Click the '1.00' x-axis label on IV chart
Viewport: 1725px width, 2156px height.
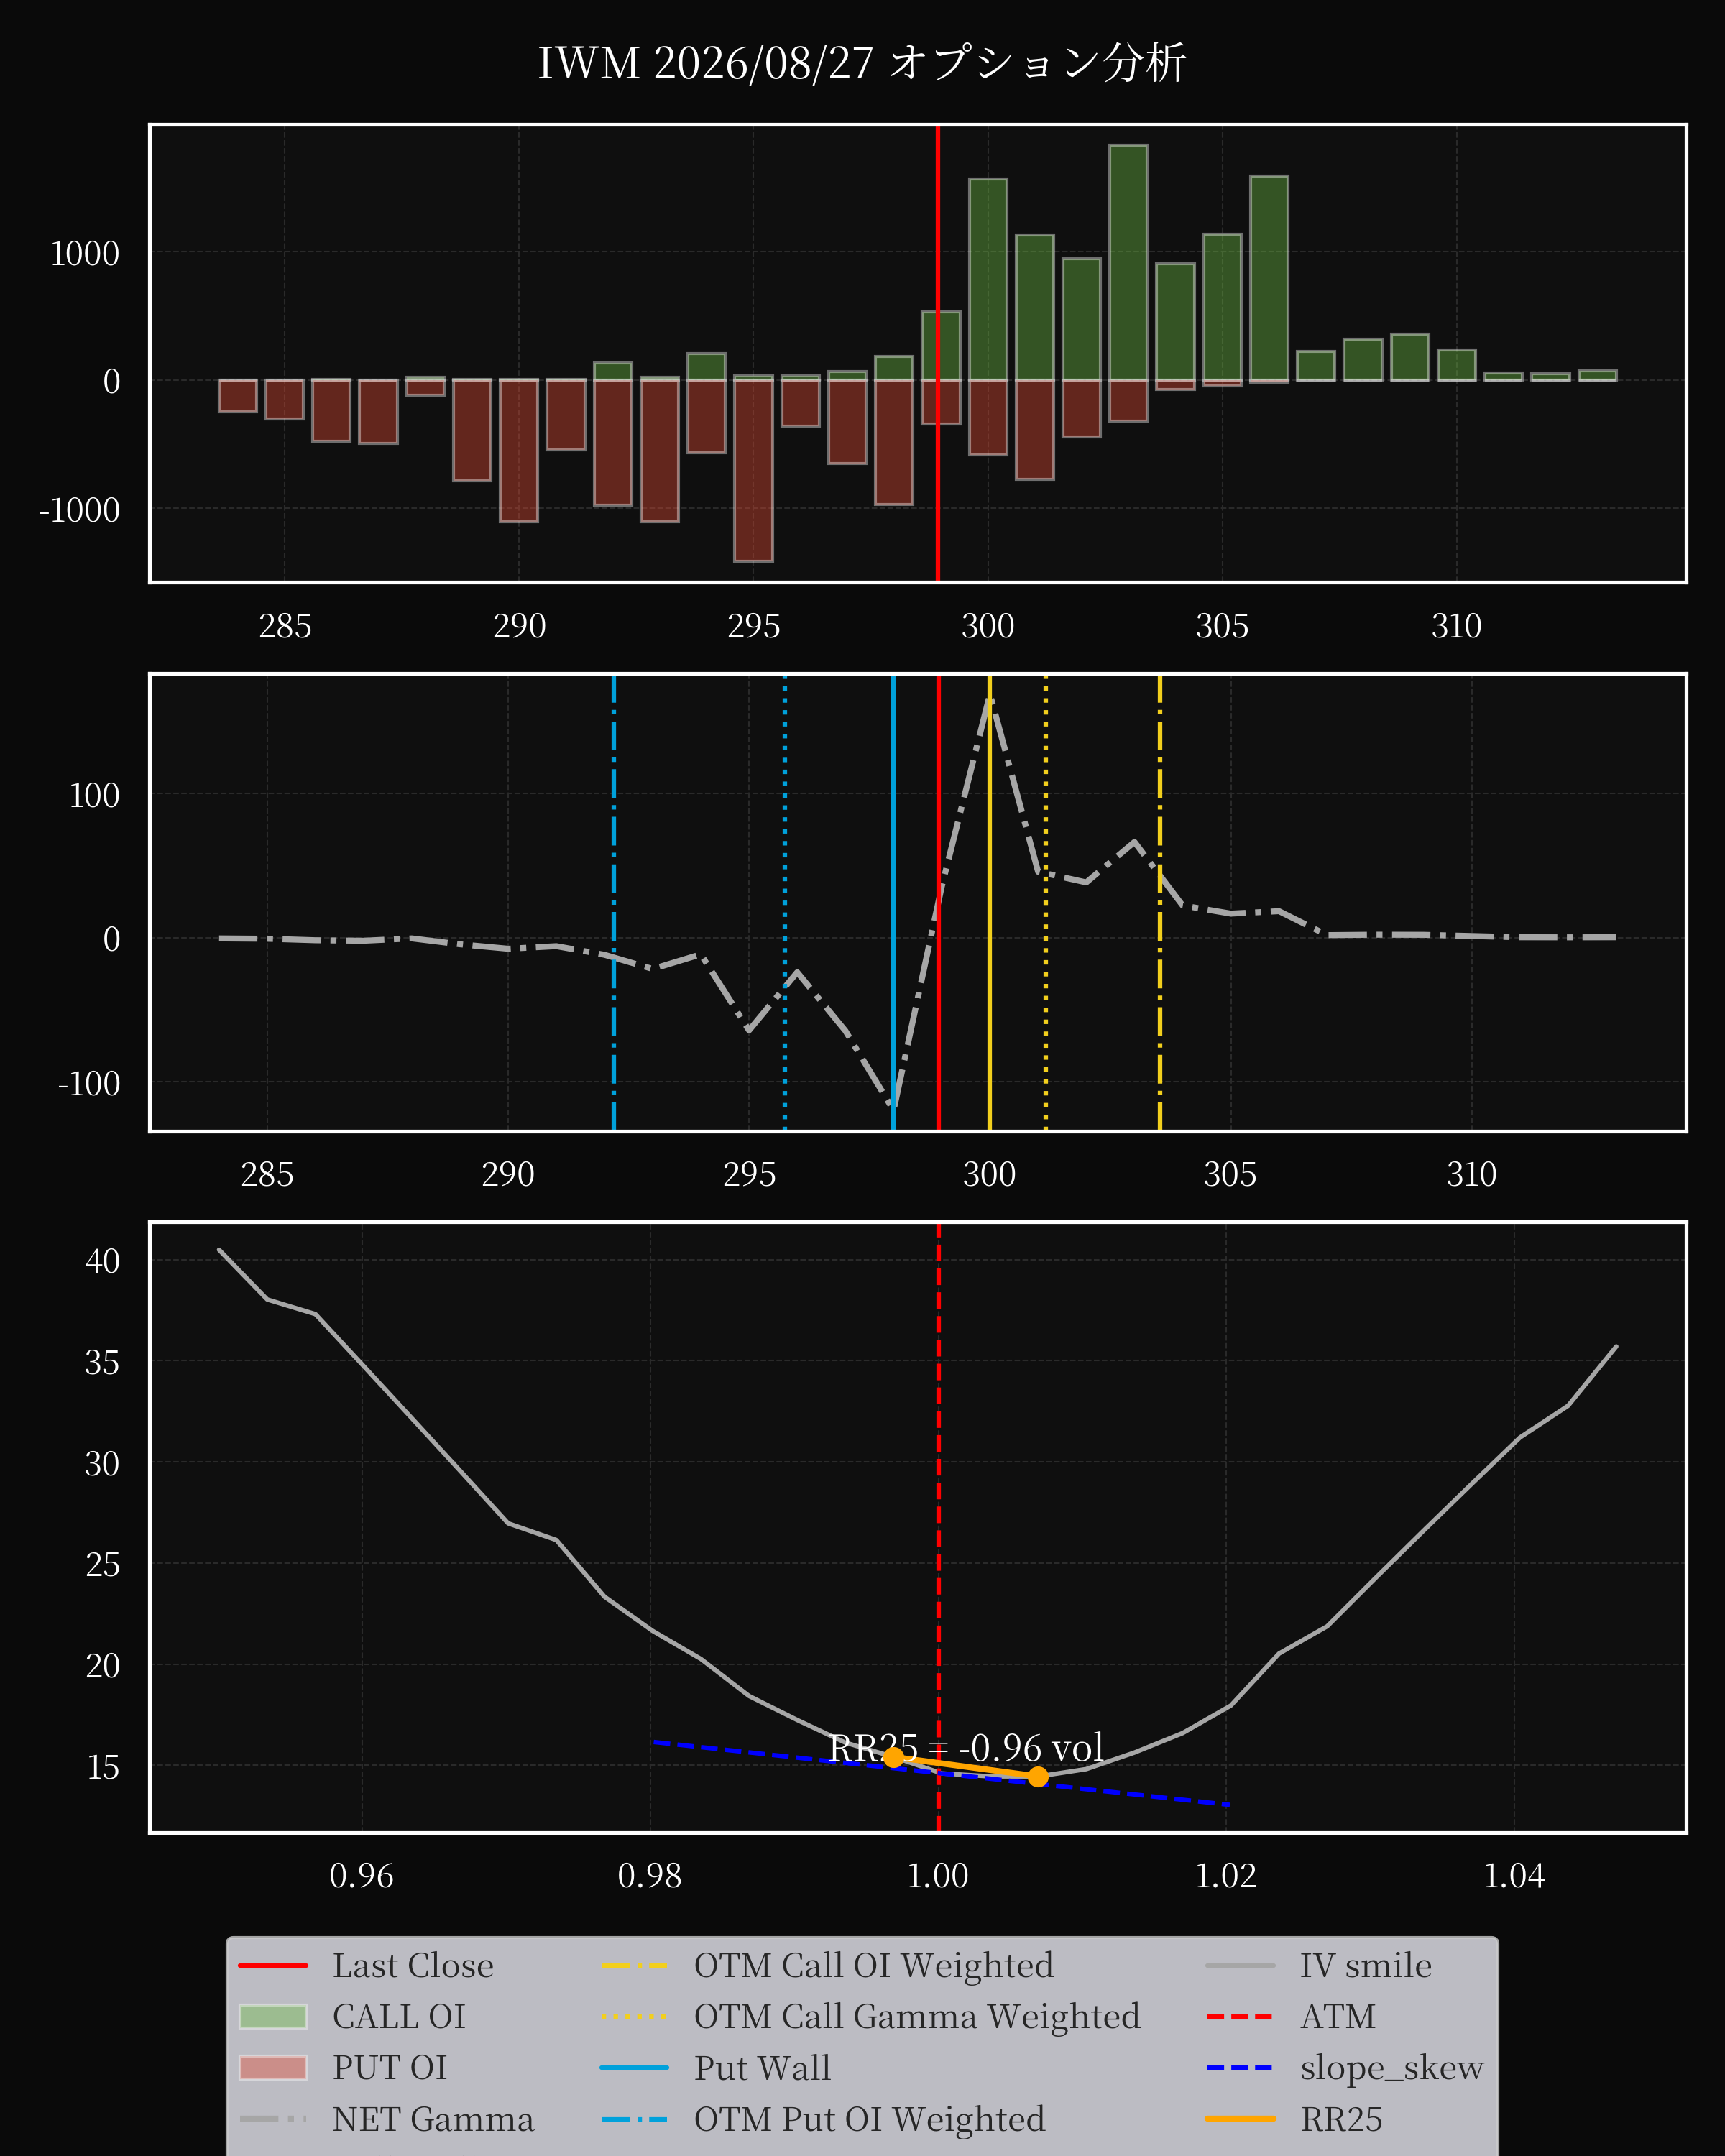pos(938,1876)
